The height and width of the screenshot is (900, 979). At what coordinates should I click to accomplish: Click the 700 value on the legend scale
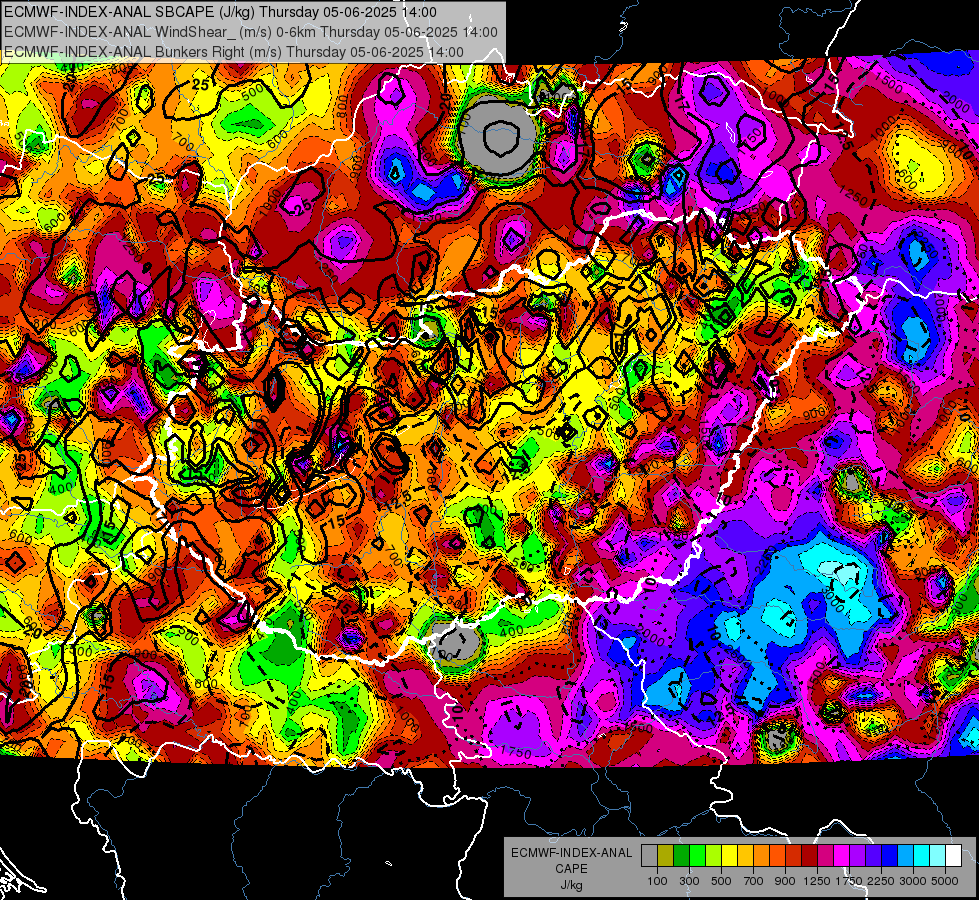(x=754, y=881)
